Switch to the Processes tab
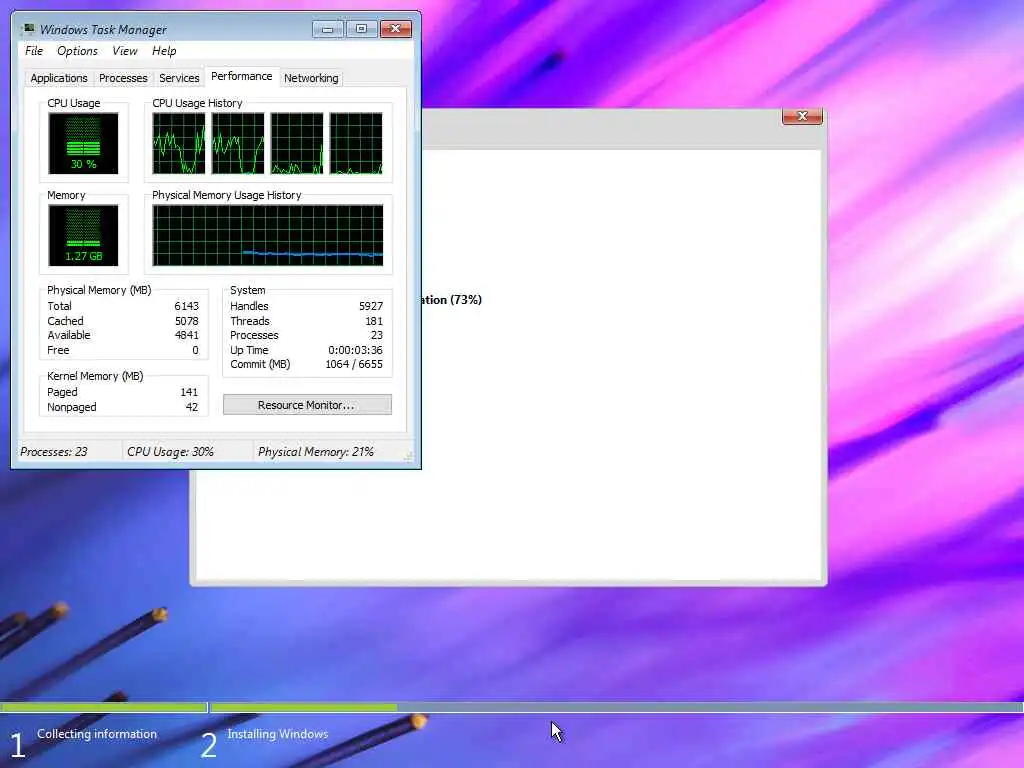Image resolution: width=1024 pixels, height=768 pixels. [x=123, y=78]
